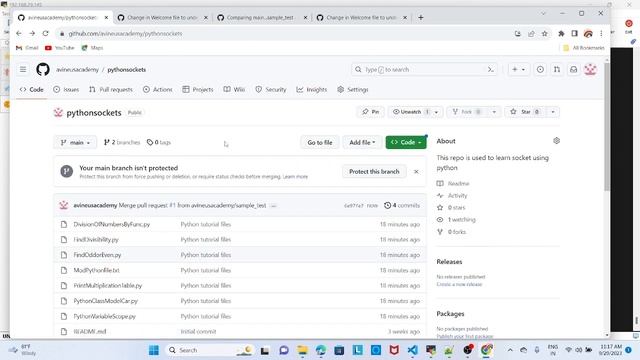Open the user avatar menu
The height and width of the screenshot is (360, 640).
pos(590,69)
